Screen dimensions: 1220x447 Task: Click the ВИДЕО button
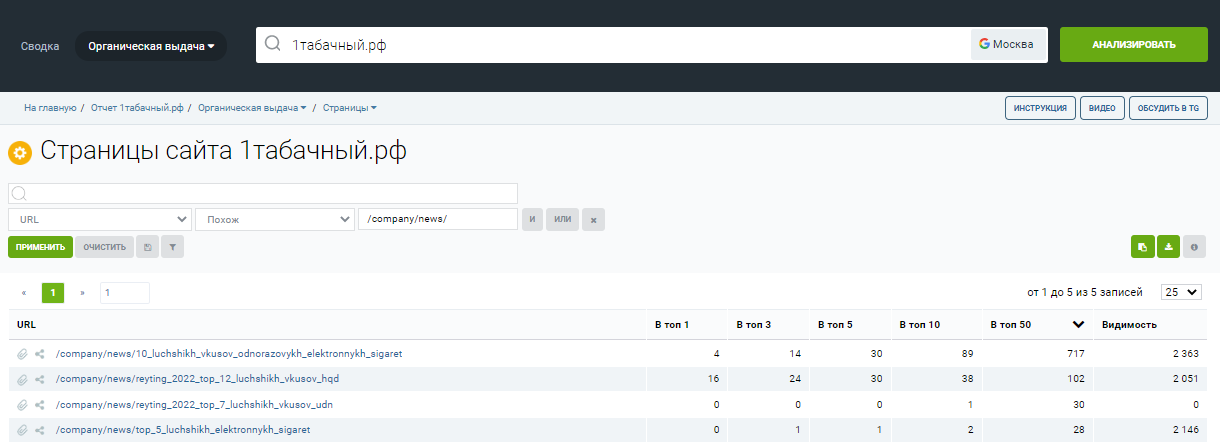click(x=1102, y=108)
